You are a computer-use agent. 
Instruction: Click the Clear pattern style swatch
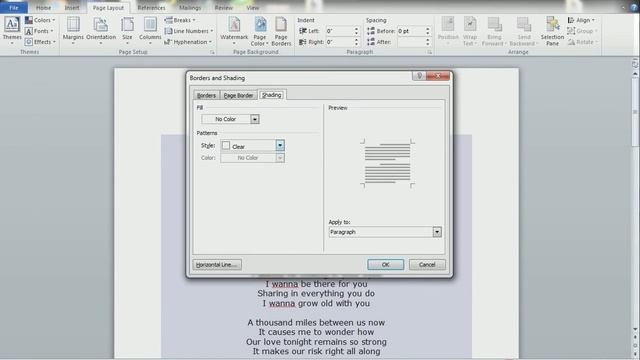(x=226, y=145)
